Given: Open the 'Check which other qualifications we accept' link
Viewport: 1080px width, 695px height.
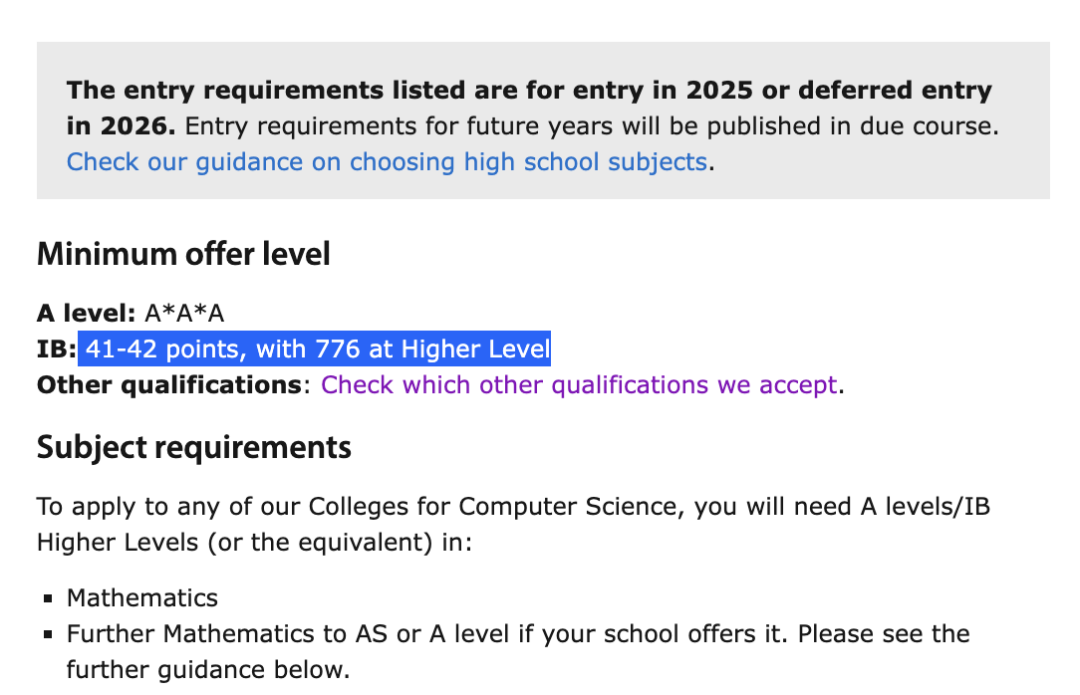Looking at the screenshot, I should pos(579,384).
